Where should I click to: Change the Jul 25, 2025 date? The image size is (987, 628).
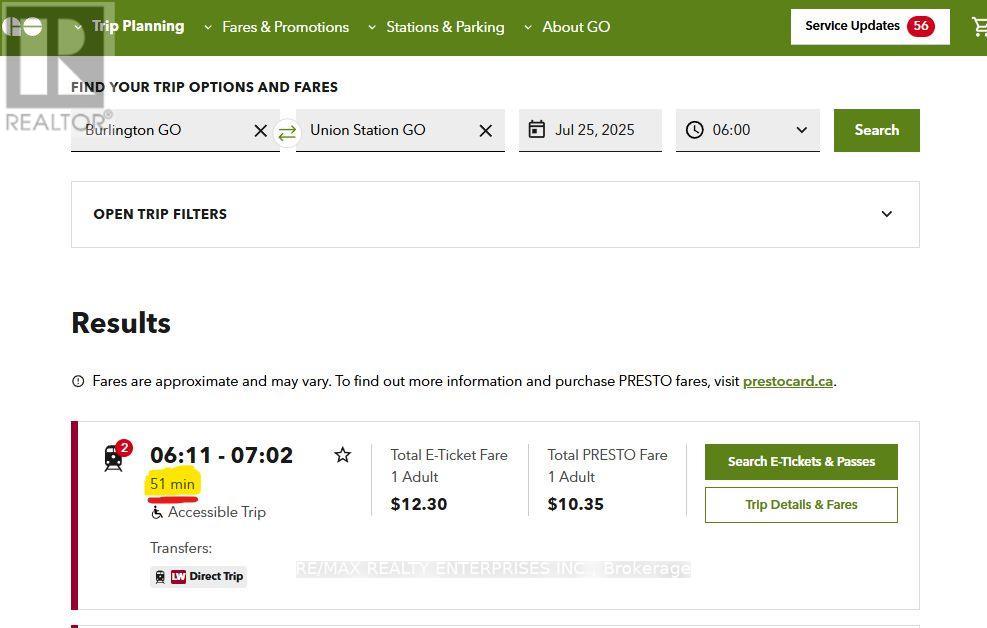590,130
